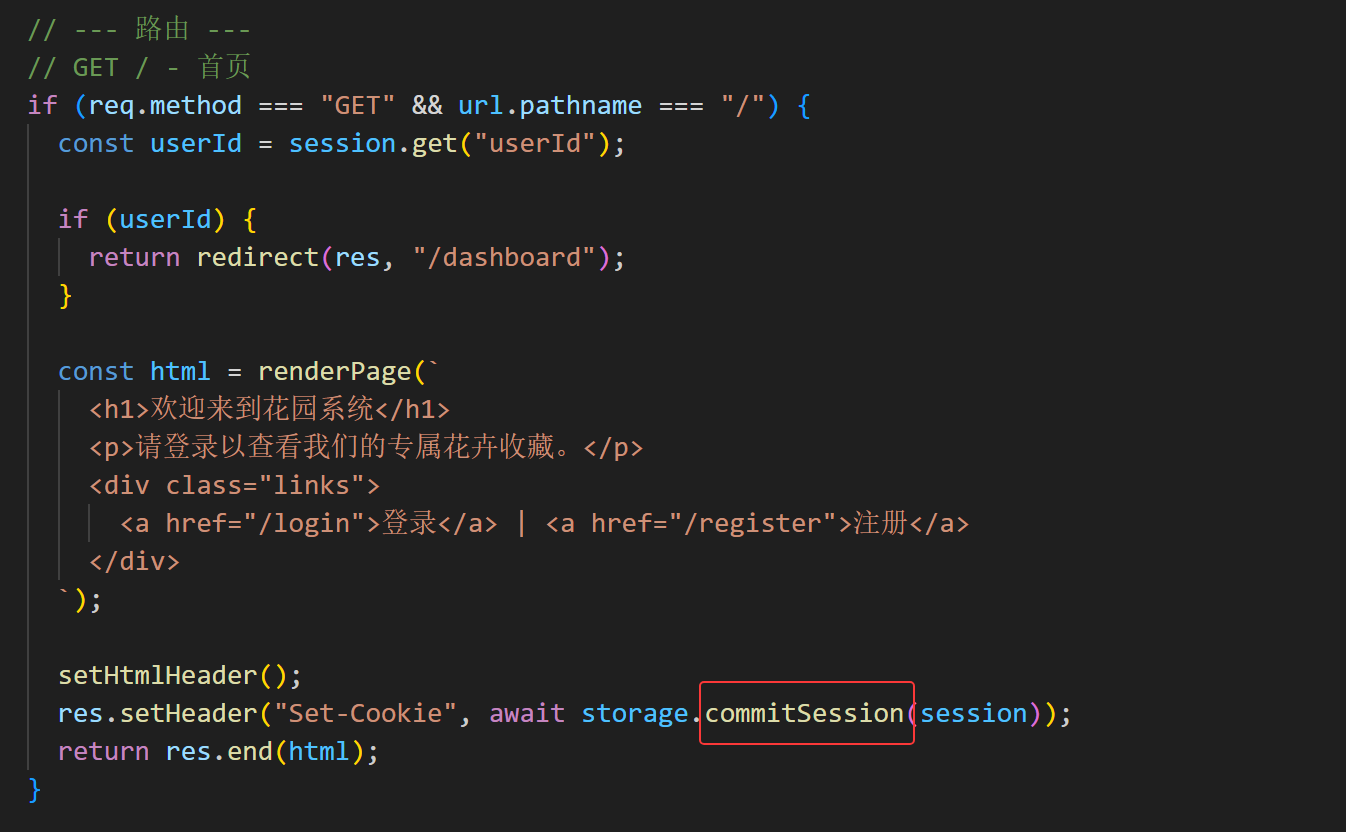Click the setHtmlHeader function call
This screenshot has height=832, width=1346.
[158, 675]
